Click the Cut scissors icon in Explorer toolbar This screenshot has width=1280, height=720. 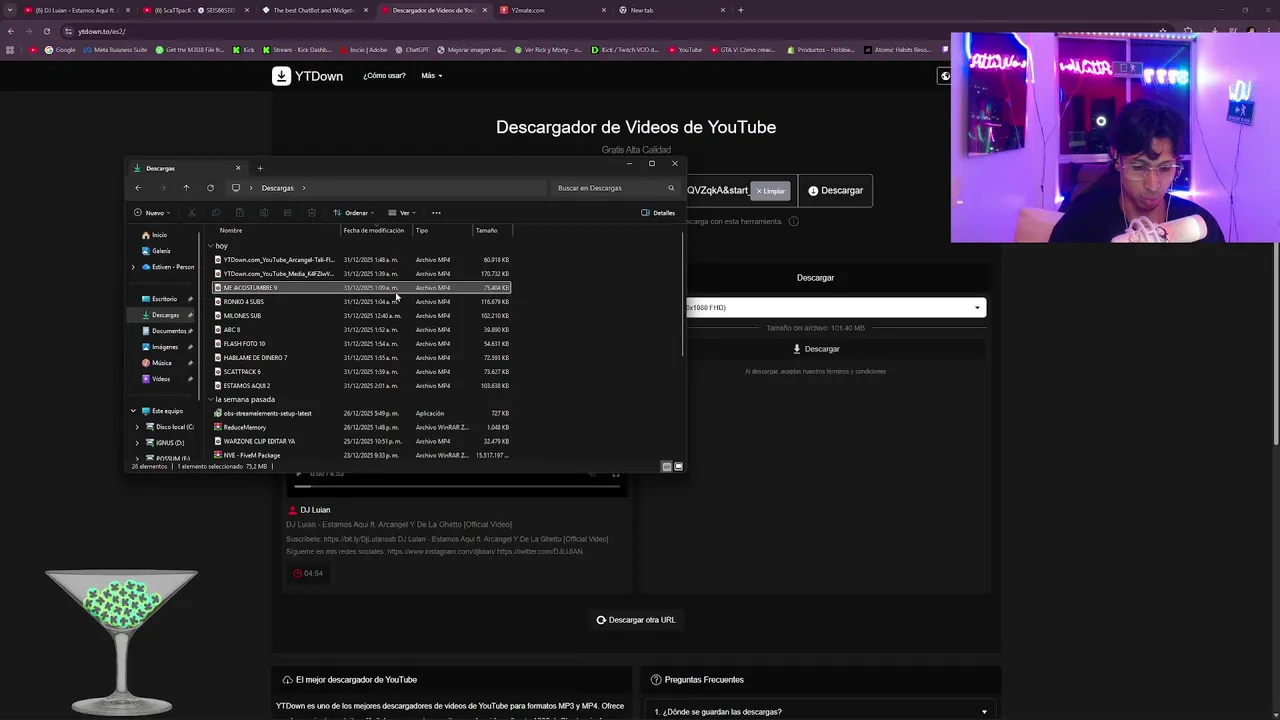pyautogui.click(x=192, y=213)
